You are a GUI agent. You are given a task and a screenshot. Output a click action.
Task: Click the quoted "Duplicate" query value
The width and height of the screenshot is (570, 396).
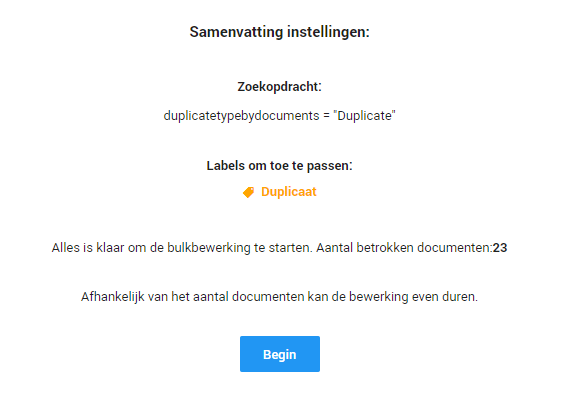click(x=364, y=116)
